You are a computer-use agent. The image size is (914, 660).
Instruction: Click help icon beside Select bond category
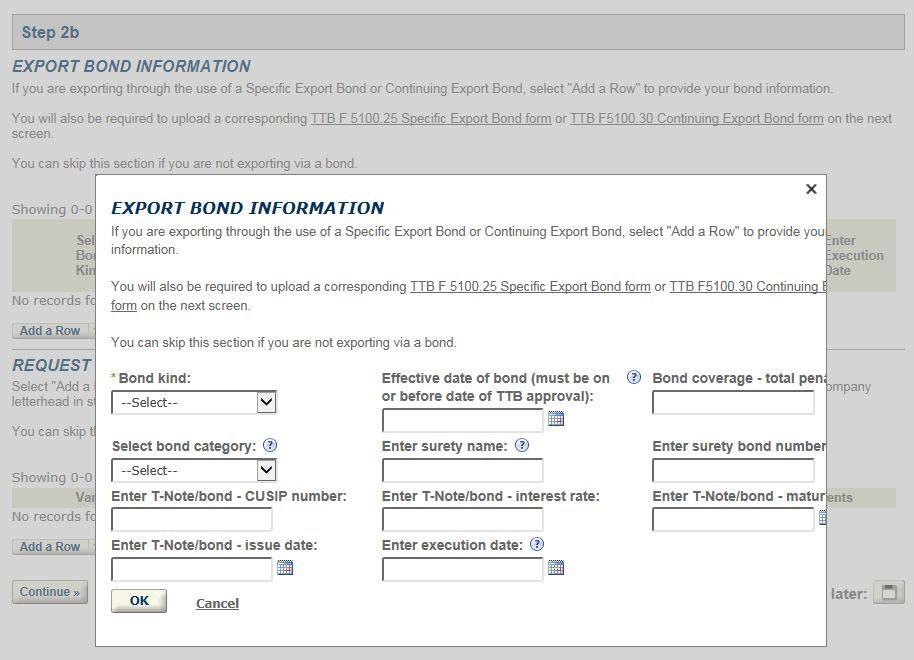point(270,446)
